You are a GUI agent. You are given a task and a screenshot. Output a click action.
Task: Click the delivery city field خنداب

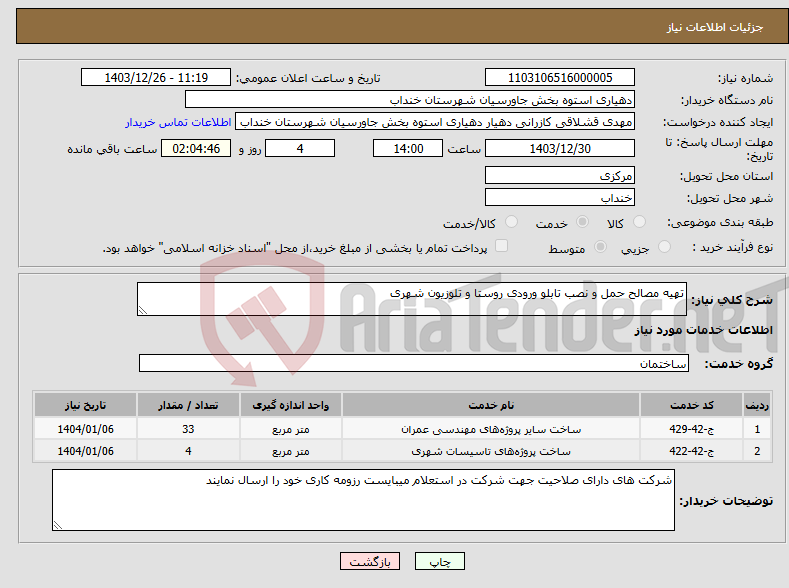click(560, 197)
